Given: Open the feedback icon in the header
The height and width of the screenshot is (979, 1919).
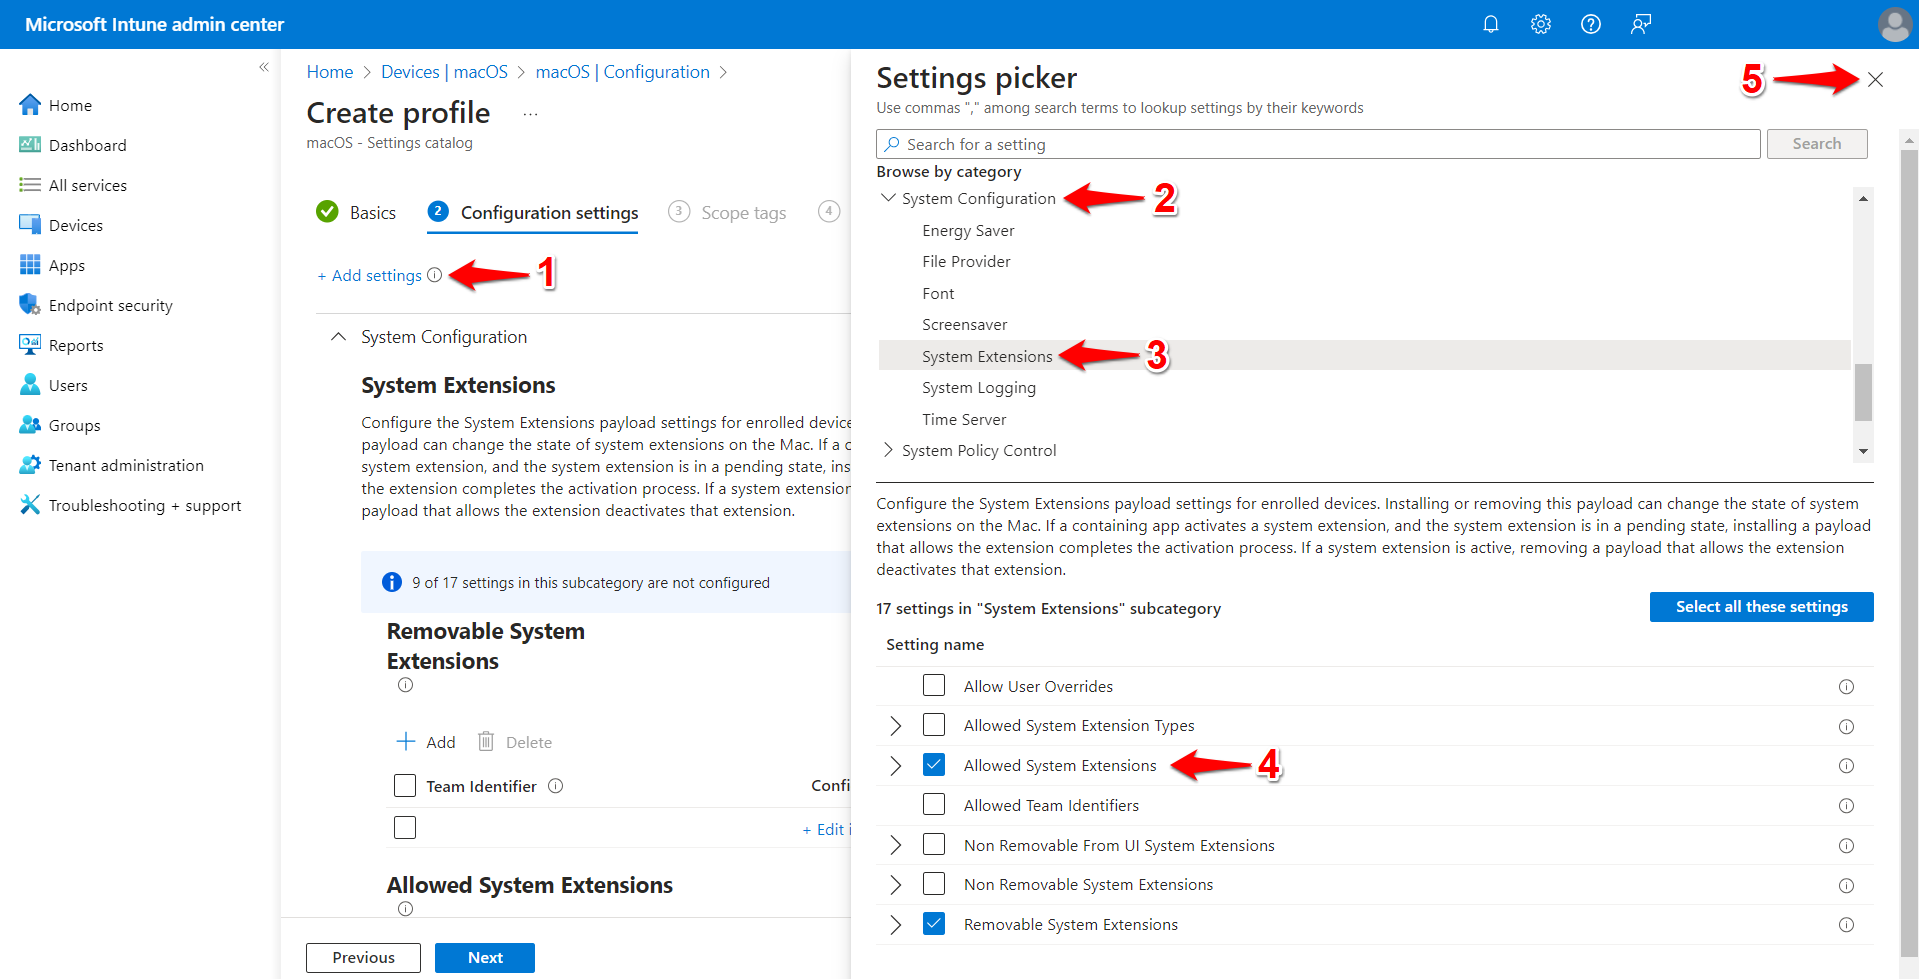Looking at the screenshot, I should click(x=1640, y=24).
